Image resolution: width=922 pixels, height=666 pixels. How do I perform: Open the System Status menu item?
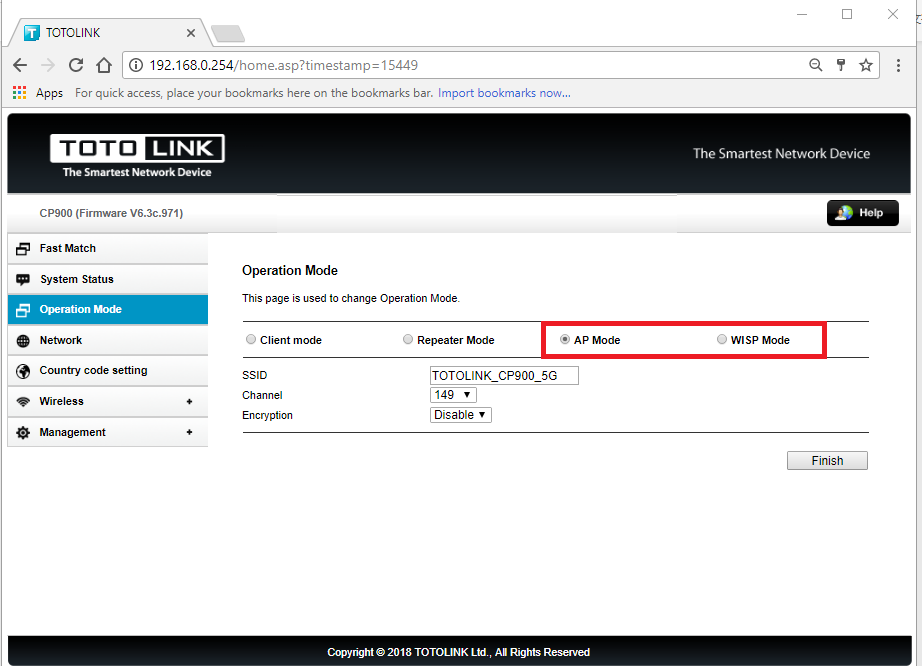(x=108, y=279)
